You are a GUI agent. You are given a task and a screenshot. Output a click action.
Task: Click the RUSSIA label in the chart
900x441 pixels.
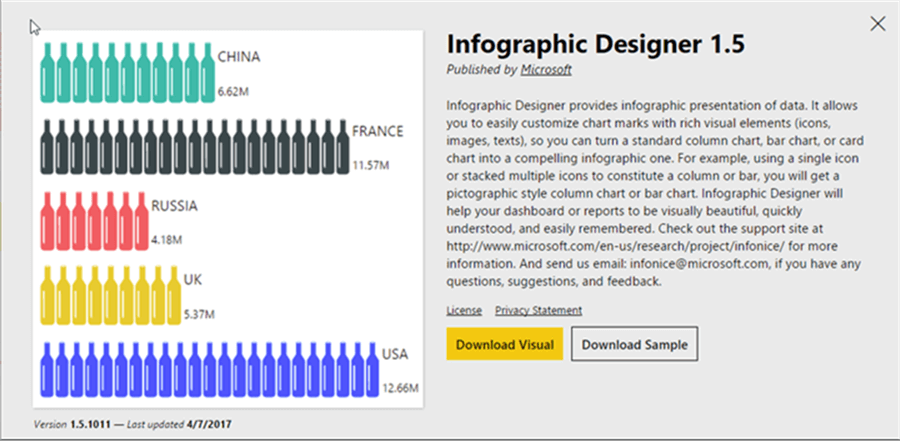coord(174,206)
